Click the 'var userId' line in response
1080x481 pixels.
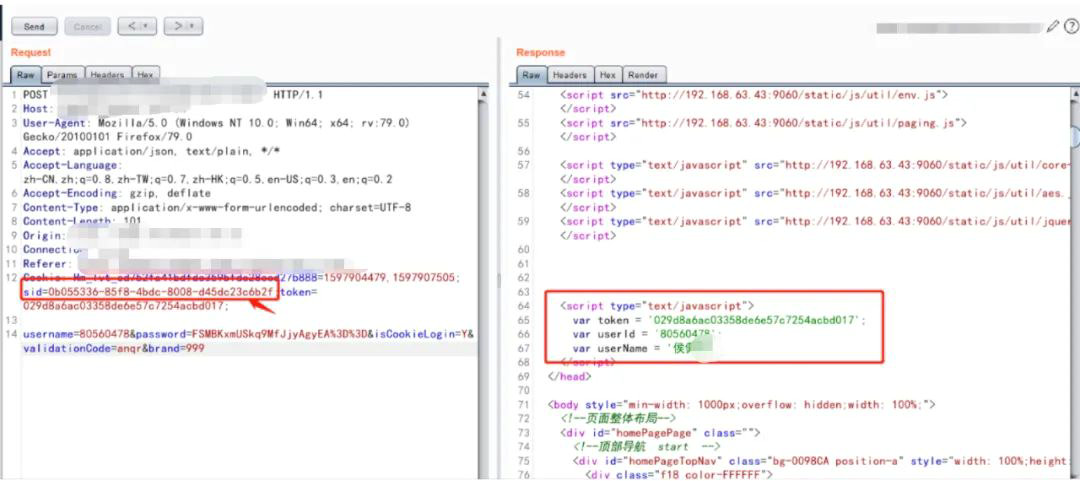click(647, 334)
